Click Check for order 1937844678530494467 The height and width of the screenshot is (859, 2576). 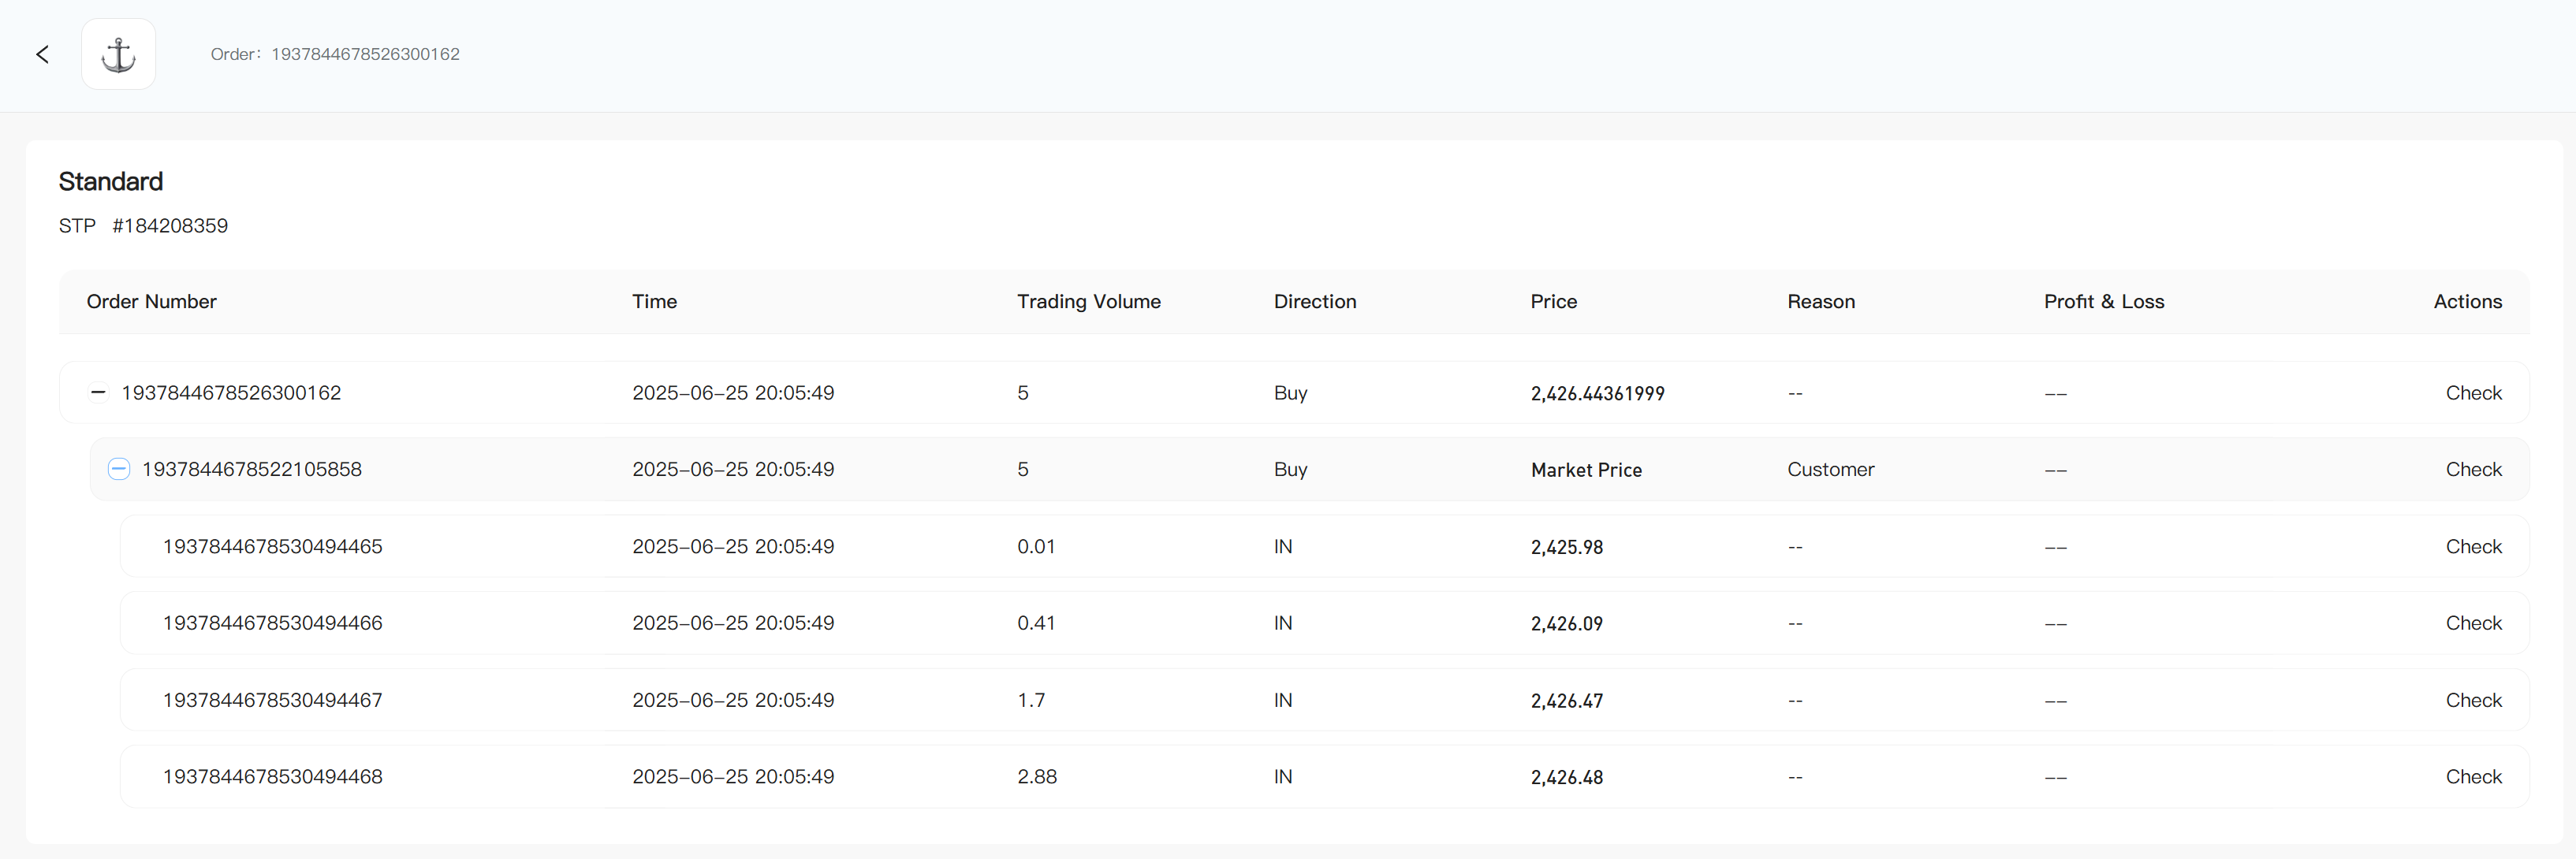point(2473,700)
